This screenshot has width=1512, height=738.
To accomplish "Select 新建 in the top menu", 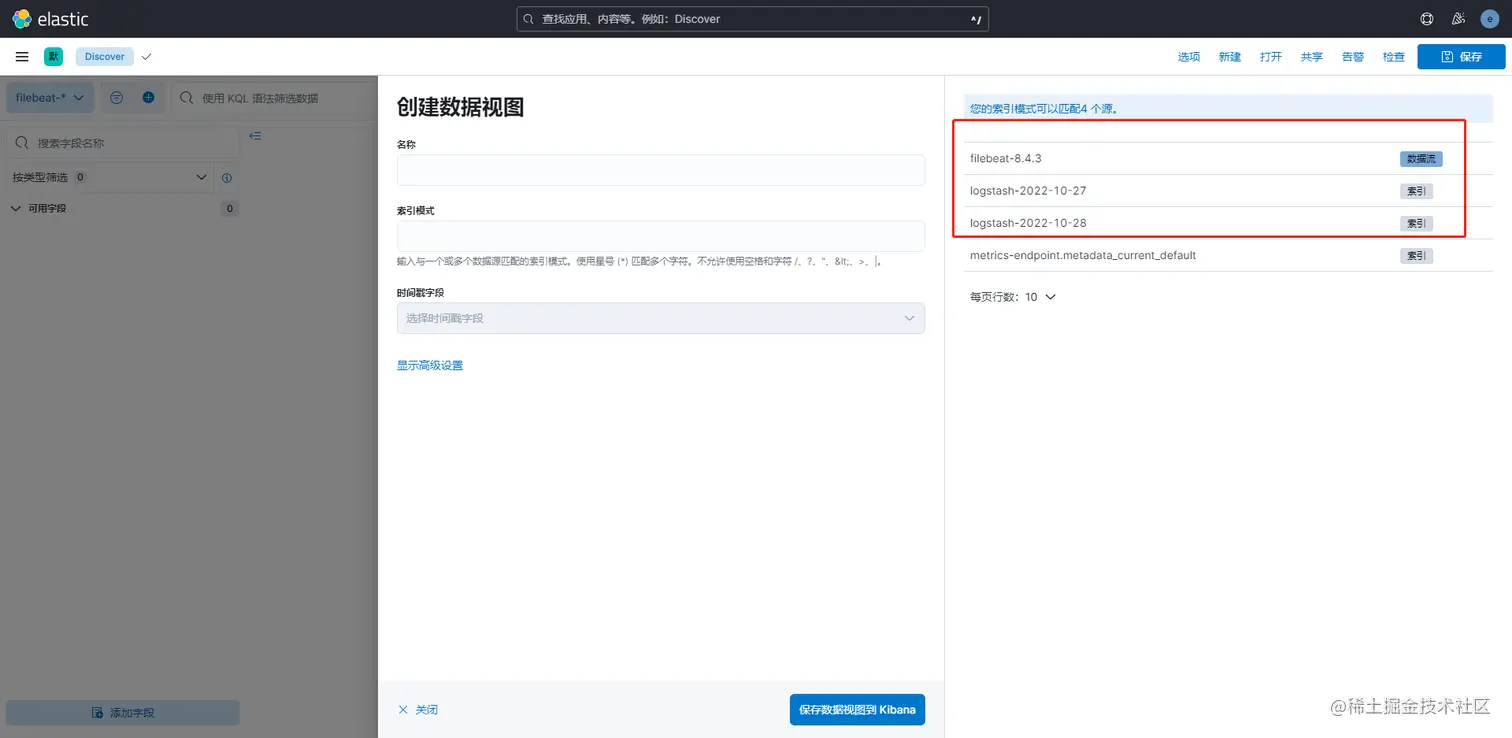I will click(x=1230, y=57).
